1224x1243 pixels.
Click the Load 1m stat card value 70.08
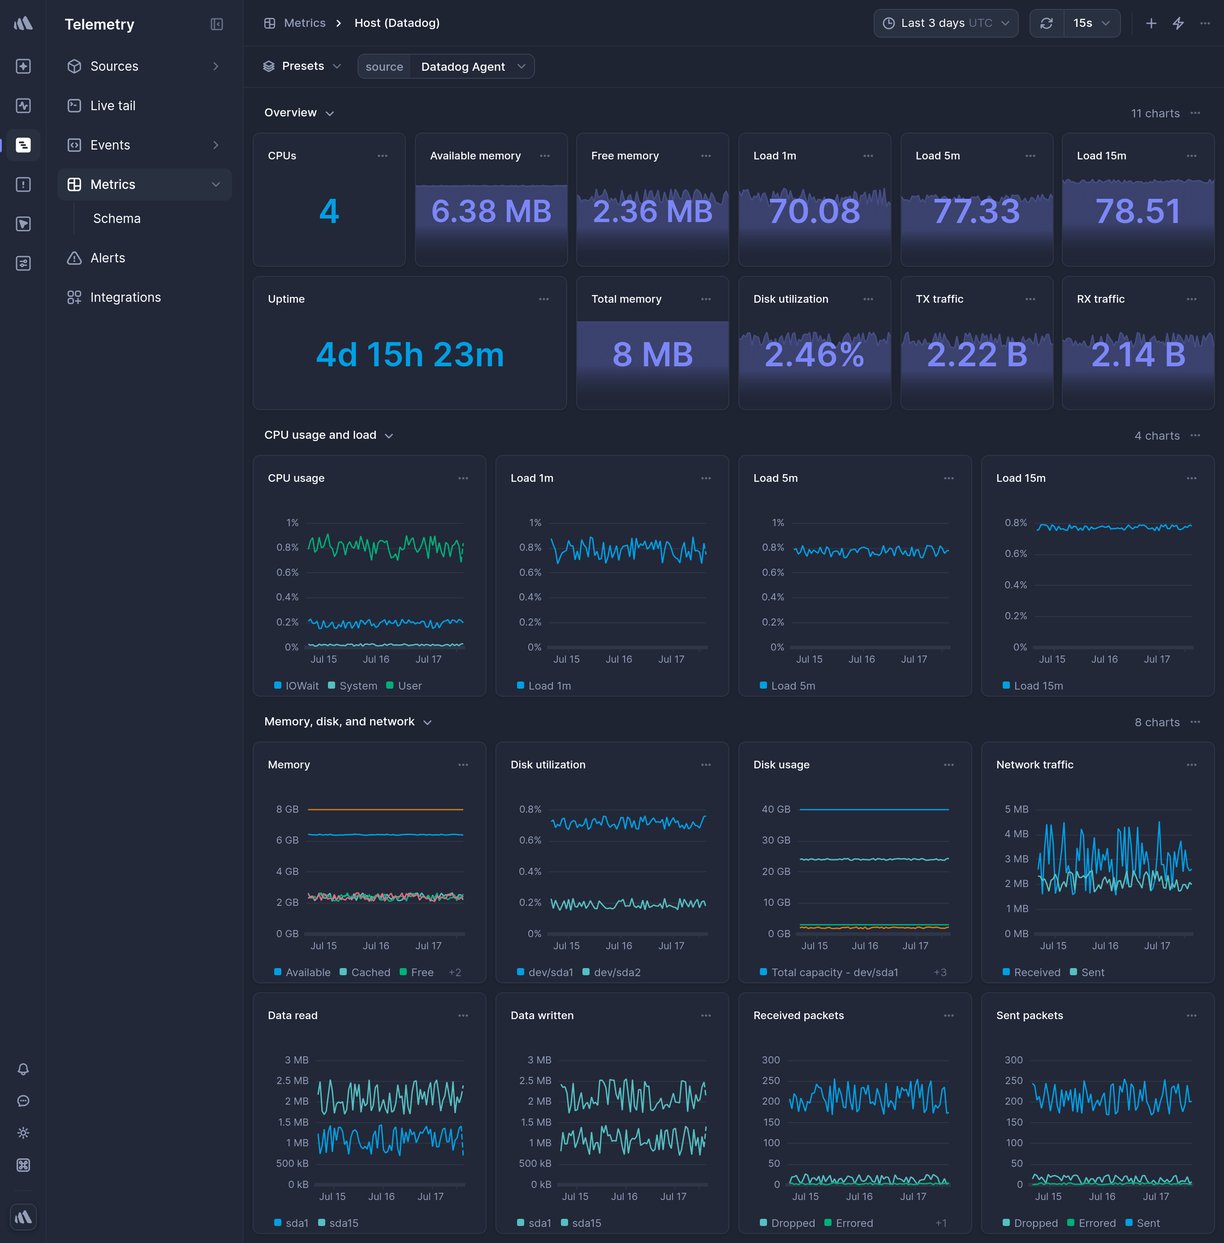(x=815, y=211)
